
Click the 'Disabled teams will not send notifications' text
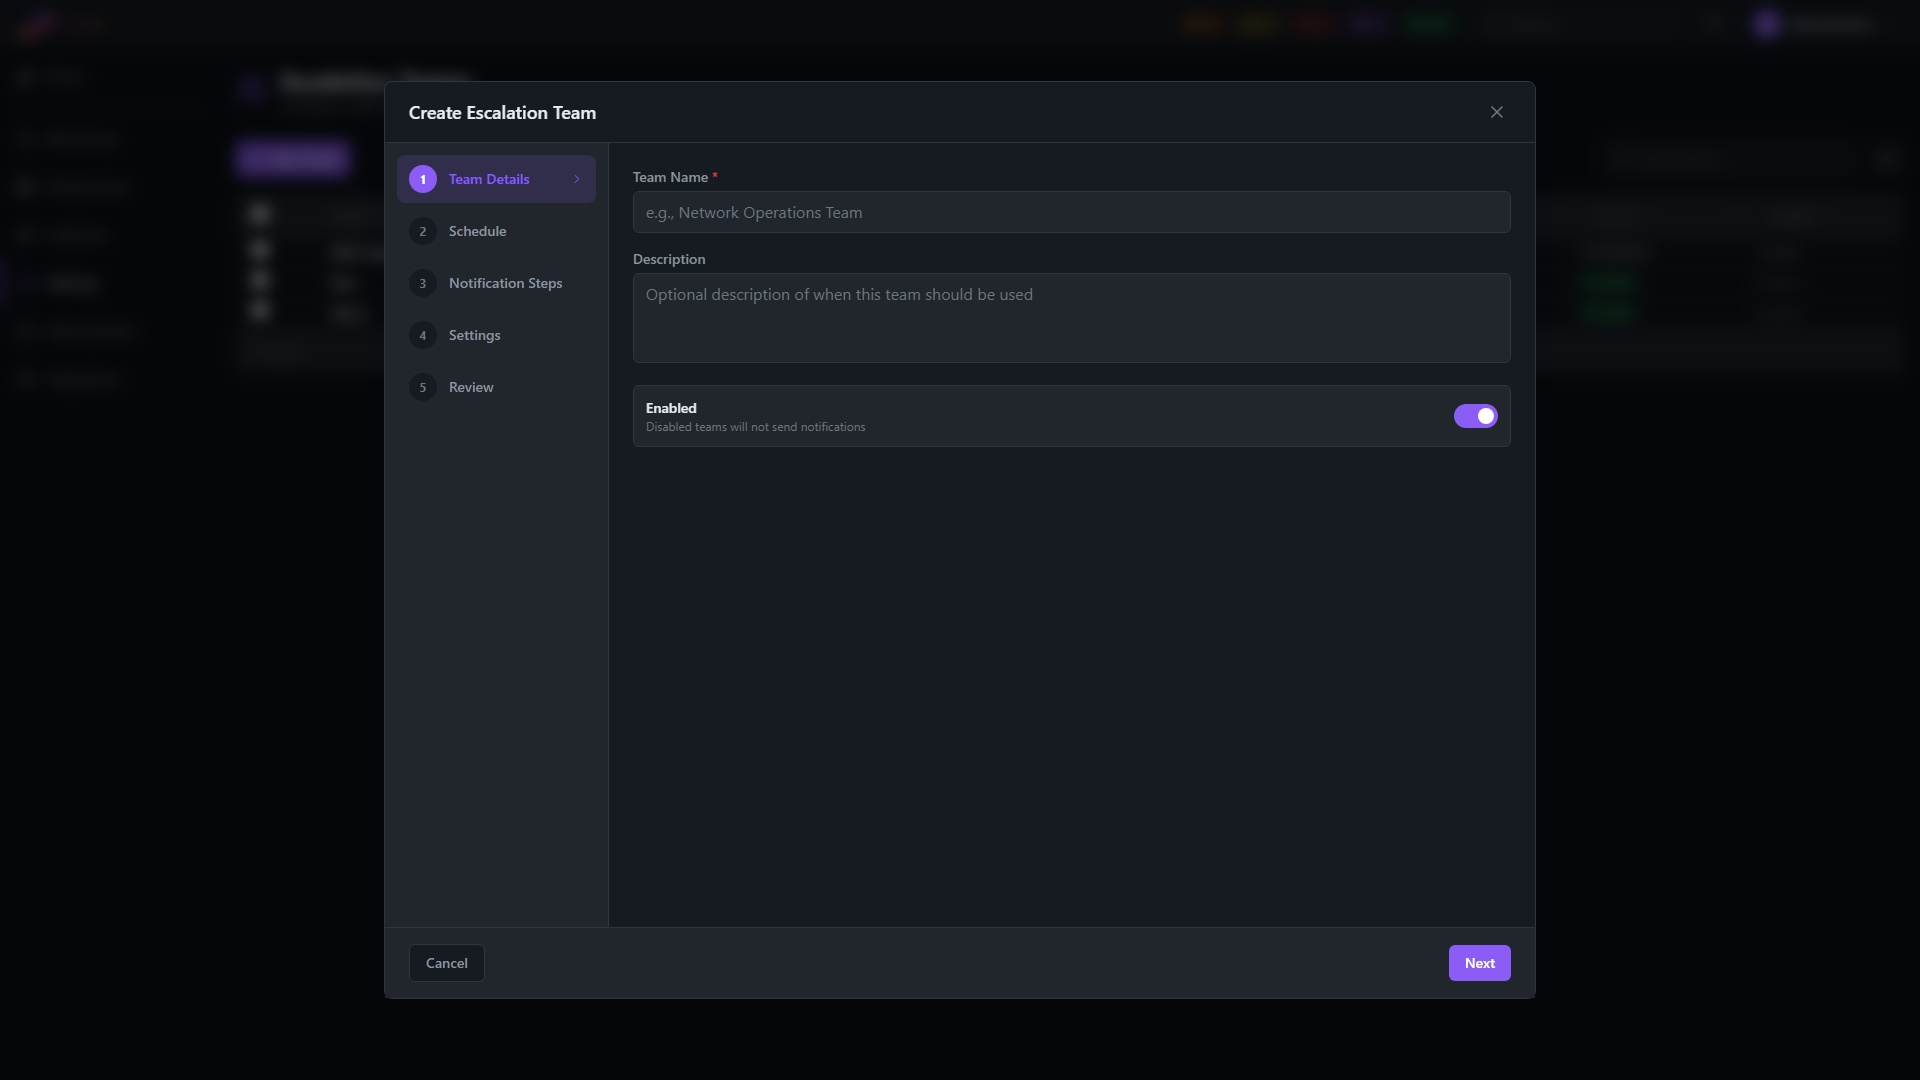[756, 427]
